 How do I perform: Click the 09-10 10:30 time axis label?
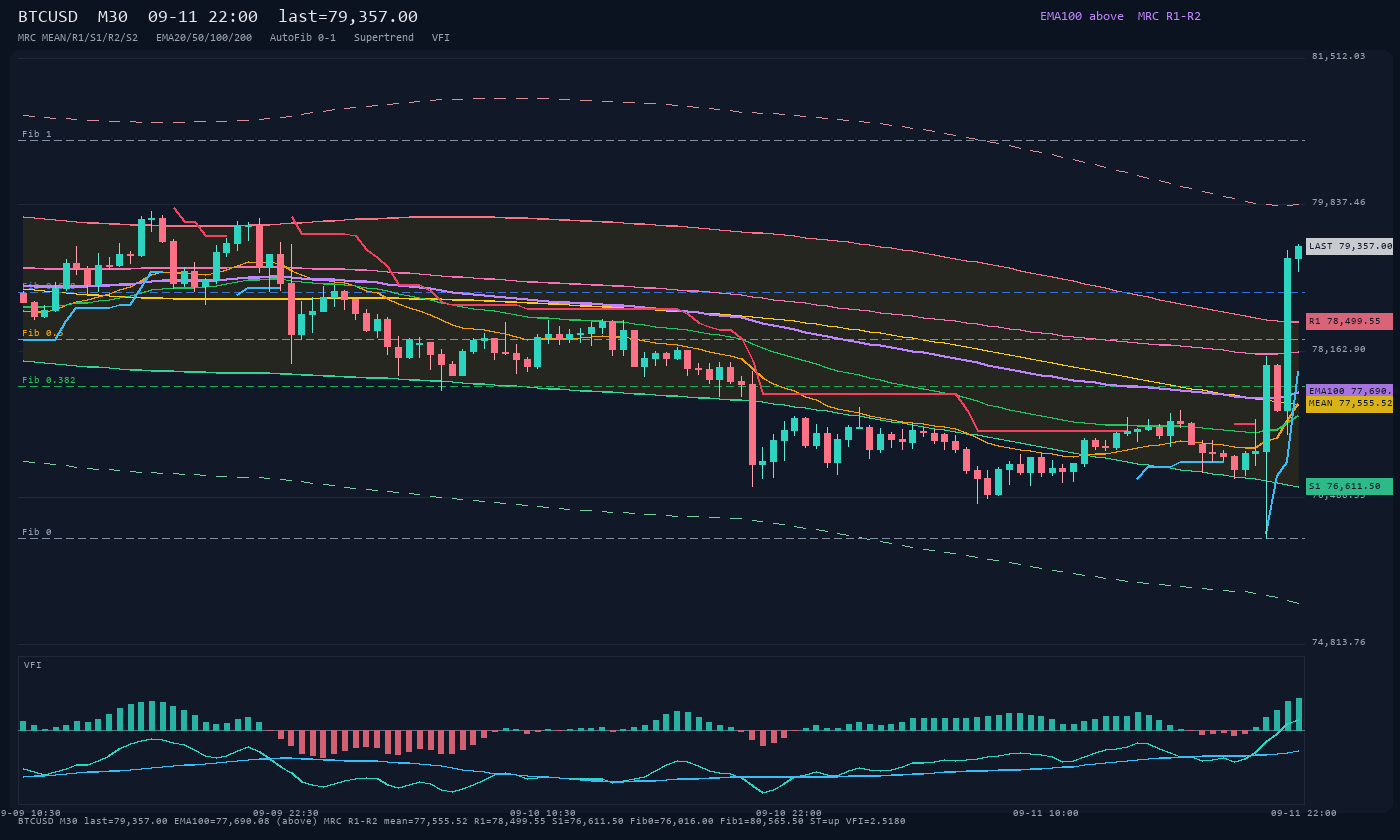[543, 813]
